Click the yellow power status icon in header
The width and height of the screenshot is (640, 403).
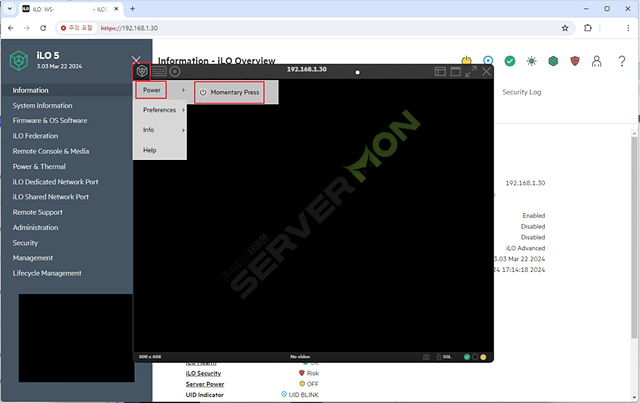pos(466,60)
